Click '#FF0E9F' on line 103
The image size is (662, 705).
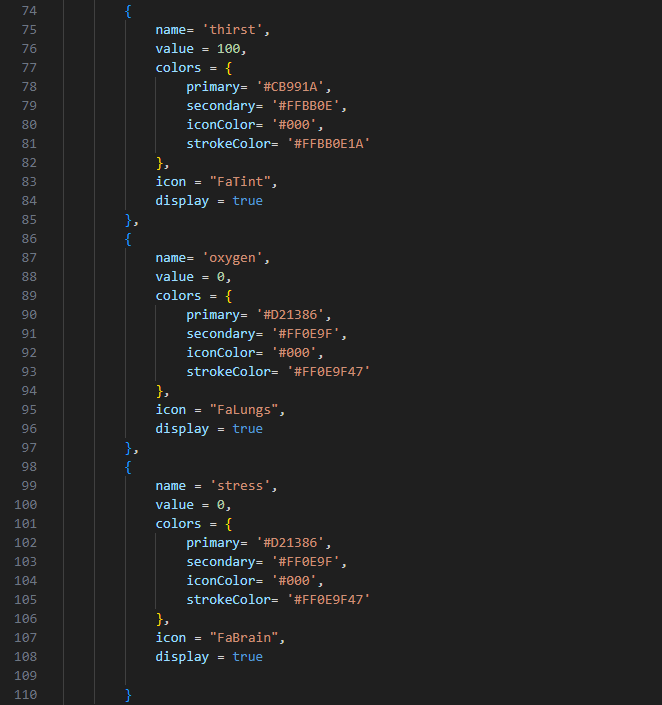tap(305, 562)
